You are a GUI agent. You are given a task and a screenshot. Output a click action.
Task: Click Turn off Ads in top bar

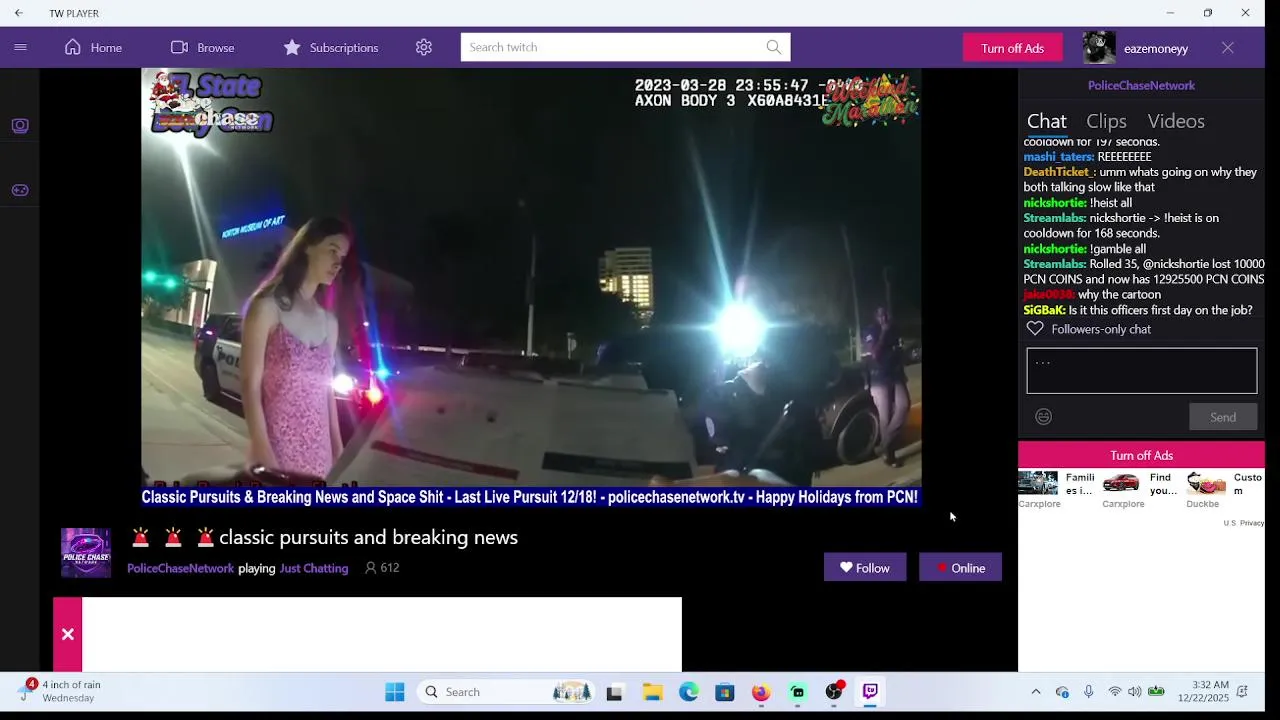1012,48
